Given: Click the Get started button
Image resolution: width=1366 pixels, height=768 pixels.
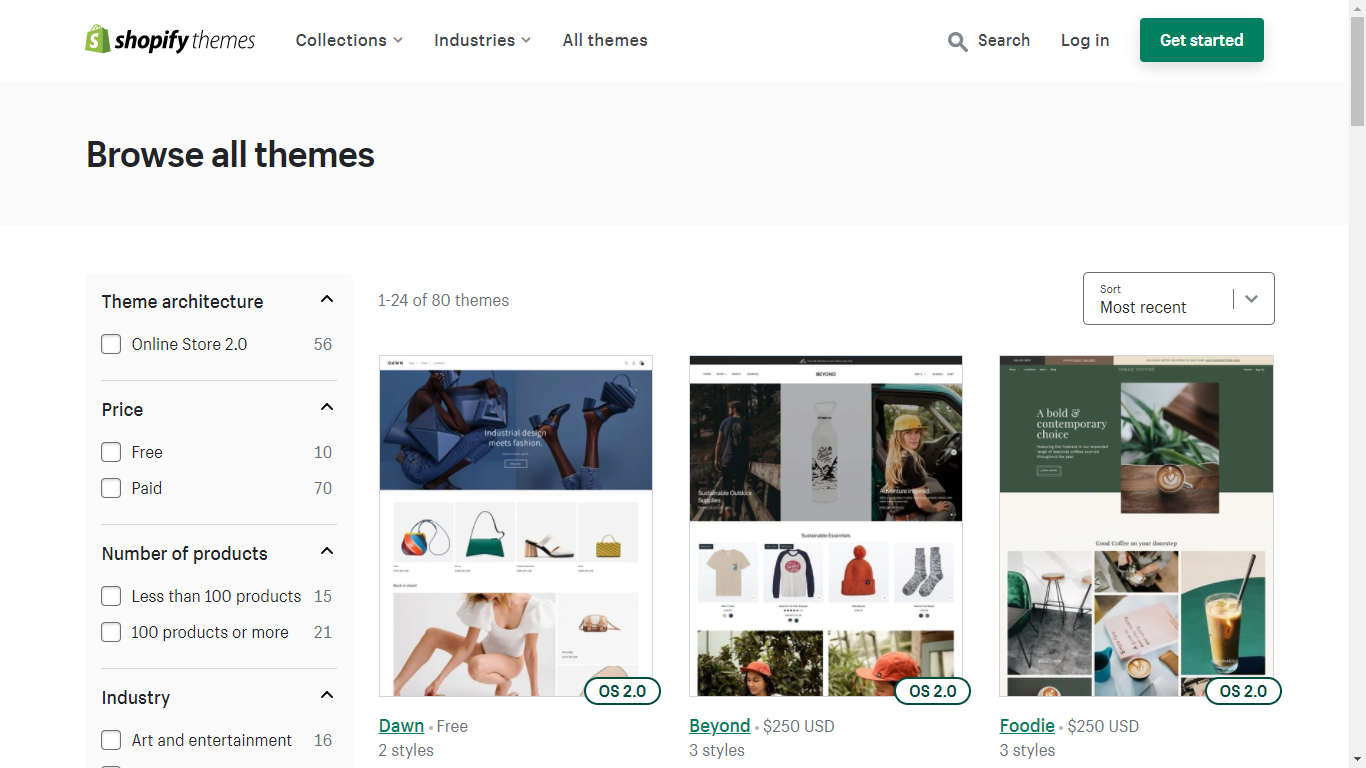Looking at the screenshot, I should (1202, 40).
